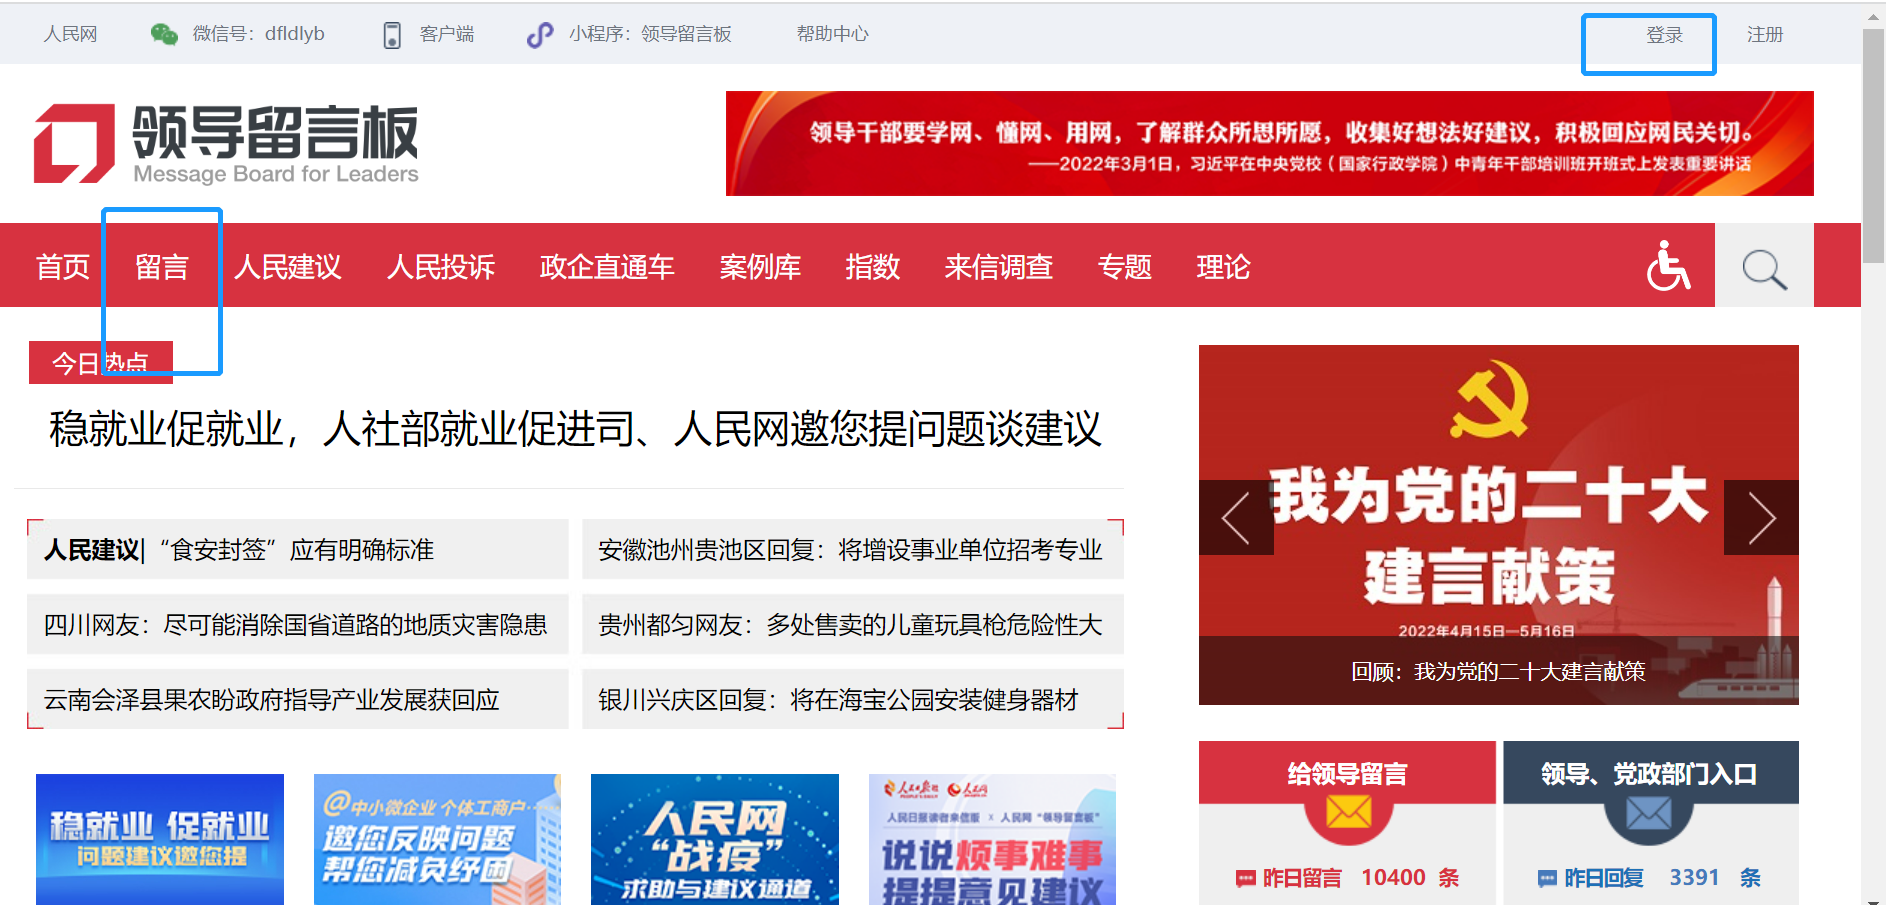This screenshot has height=905, width=1886.
Task: Click the page vertical scrollbar thumb
Action: (x=1873, y=145)
